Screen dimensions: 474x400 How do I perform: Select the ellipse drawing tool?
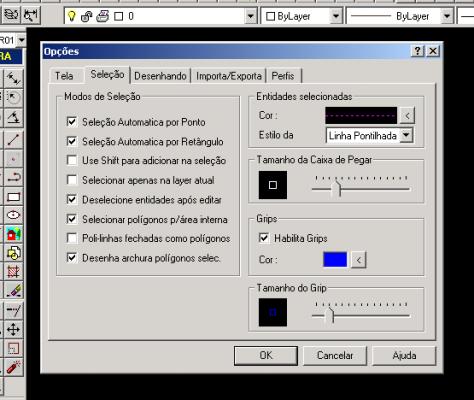(13, 215)
